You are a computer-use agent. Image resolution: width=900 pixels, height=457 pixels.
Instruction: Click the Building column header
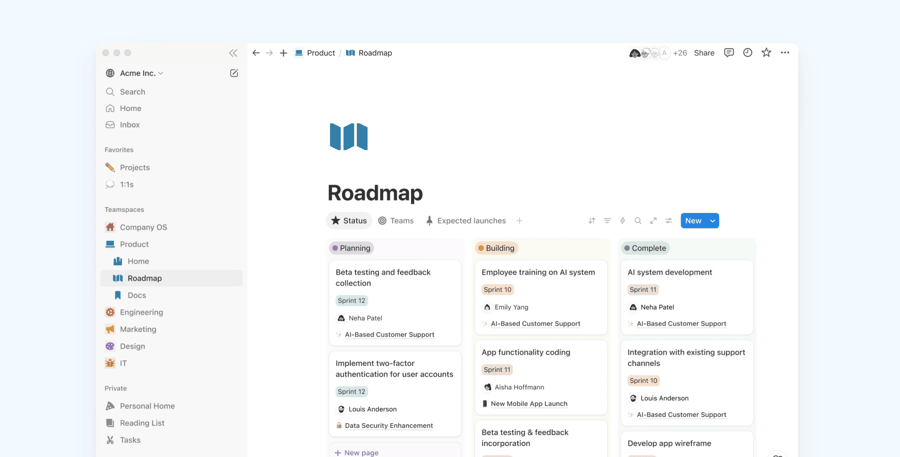pyautogui.click(x=496, y=249)
